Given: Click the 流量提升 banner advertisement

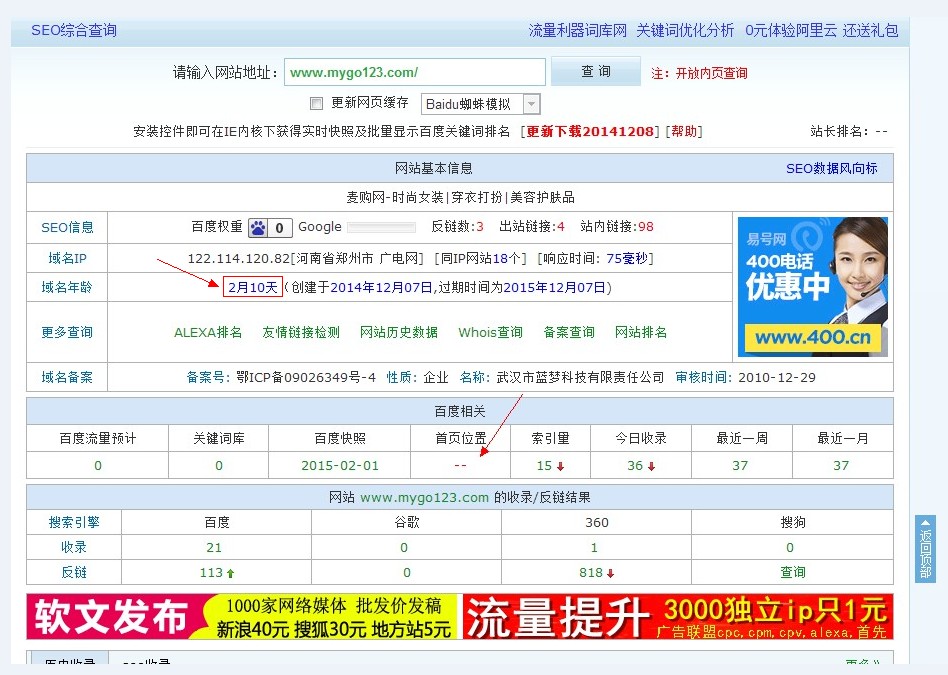Looking at the screenshot, I should click(x=678, y=616).
